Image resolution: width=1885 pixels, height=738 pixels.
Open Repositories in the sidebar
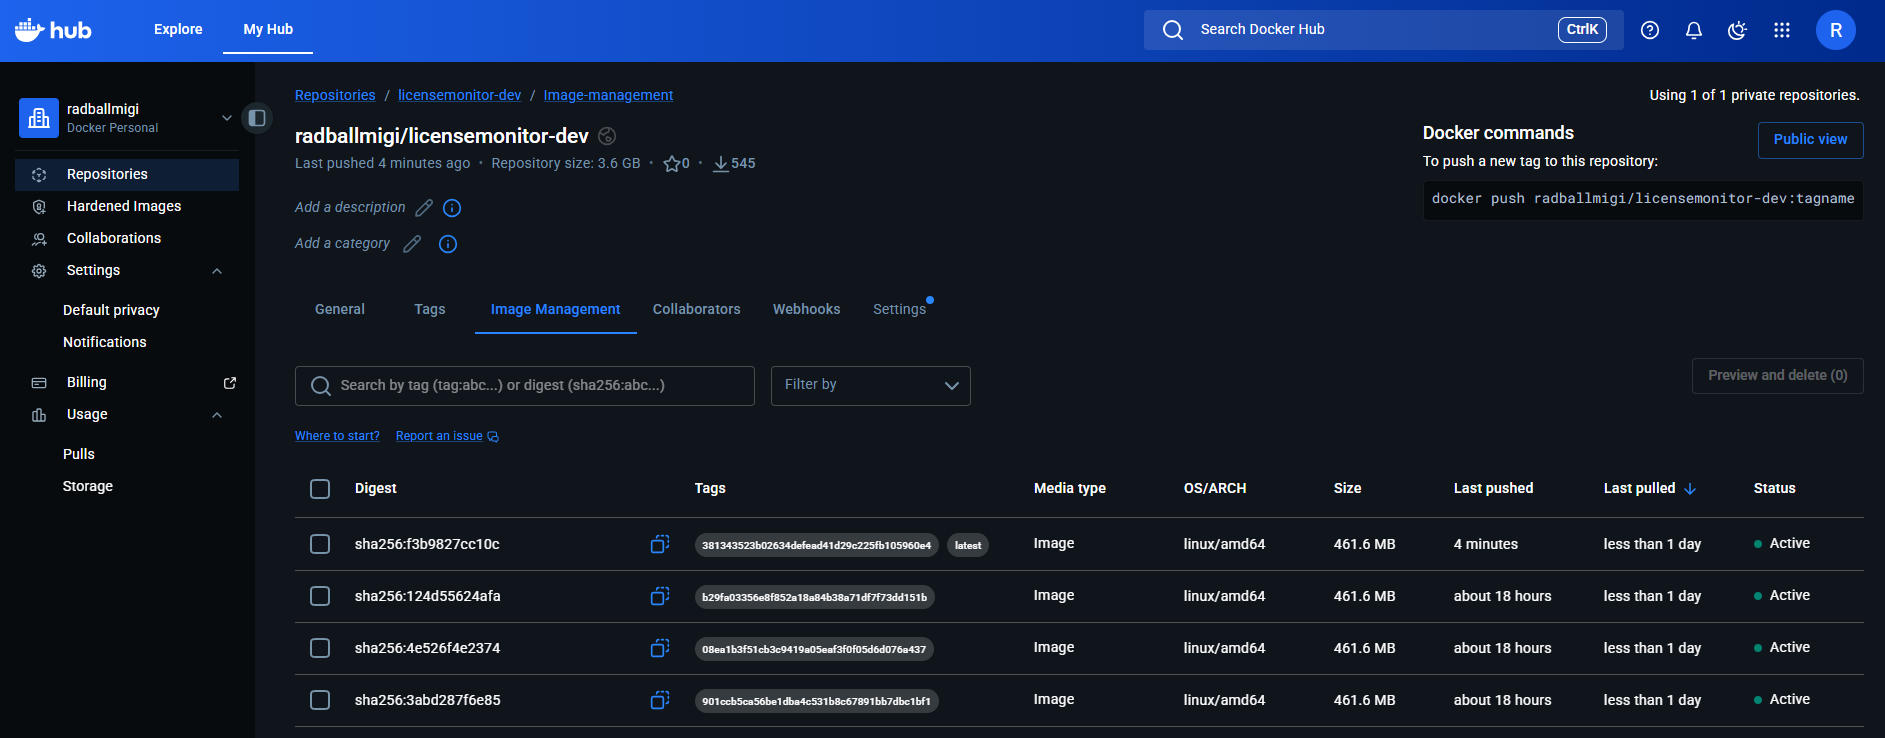[127, 174]
